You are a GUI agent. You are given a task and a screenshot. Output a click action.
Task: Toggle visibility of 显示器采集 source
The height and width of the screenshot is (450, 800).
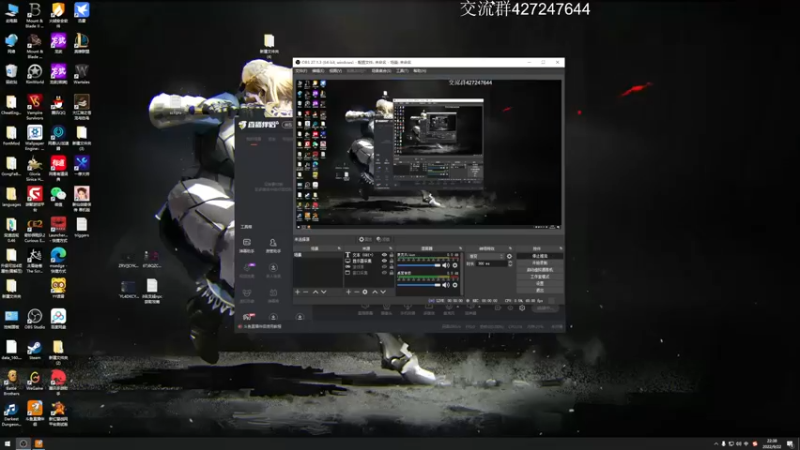pos(384,261)
